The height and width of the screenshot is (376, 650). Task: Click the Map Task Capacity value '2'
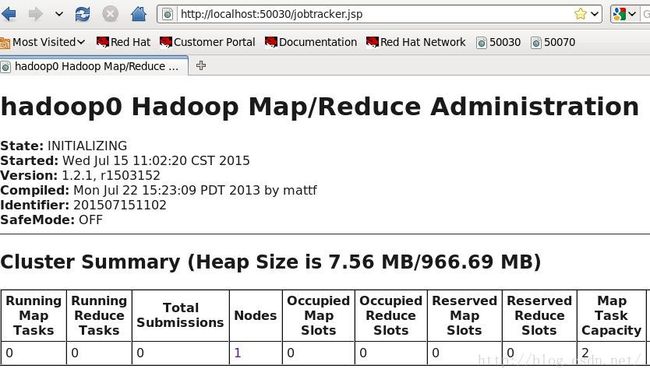(585, 353)
